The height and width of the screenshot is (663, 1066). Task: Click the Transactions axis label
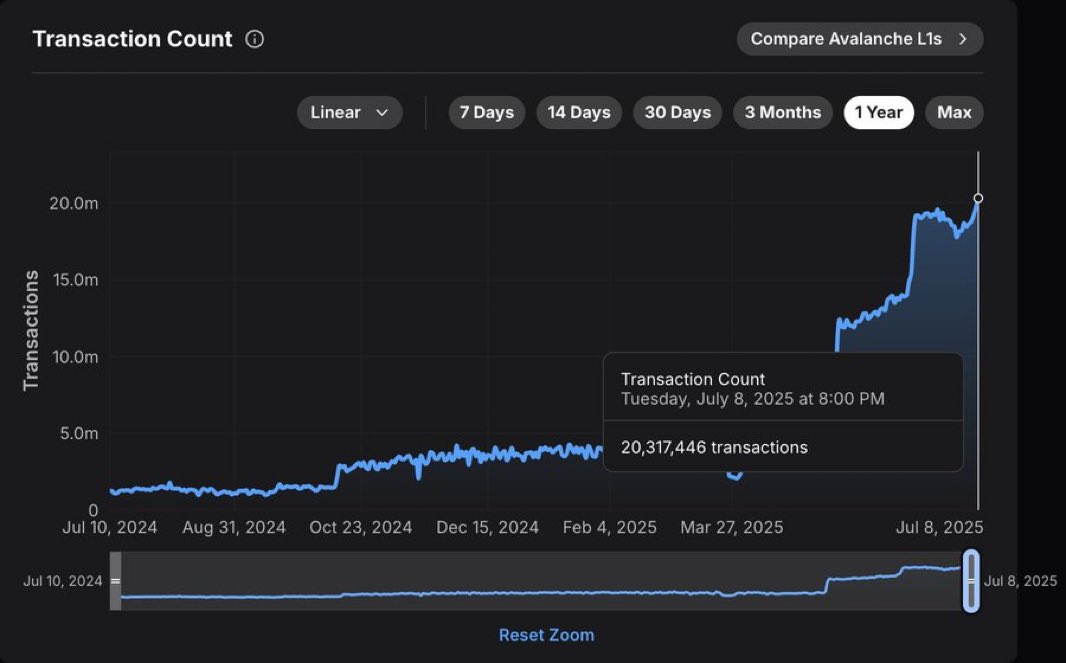pyautogui.click(x=32, y=327)
